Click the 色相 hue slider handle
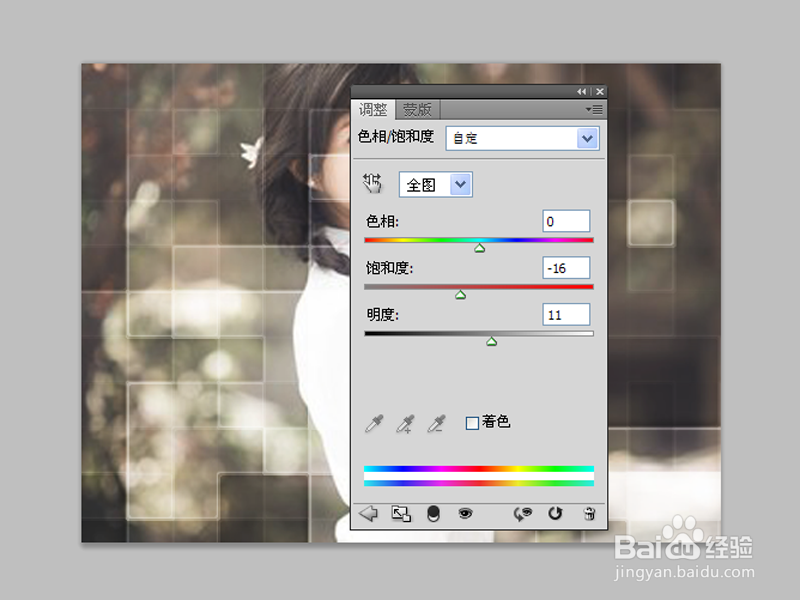800x600 pixels. (x=480, y=248)
